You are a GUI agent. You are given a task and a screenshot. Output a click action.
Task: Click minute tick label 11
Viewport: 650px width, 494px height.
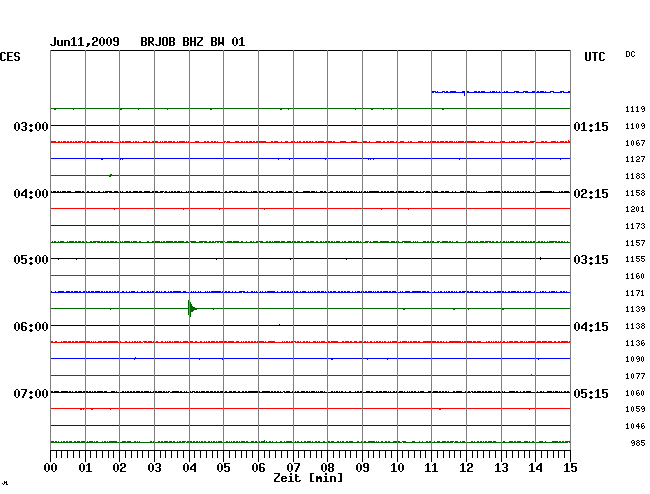(x=431, y=468)
